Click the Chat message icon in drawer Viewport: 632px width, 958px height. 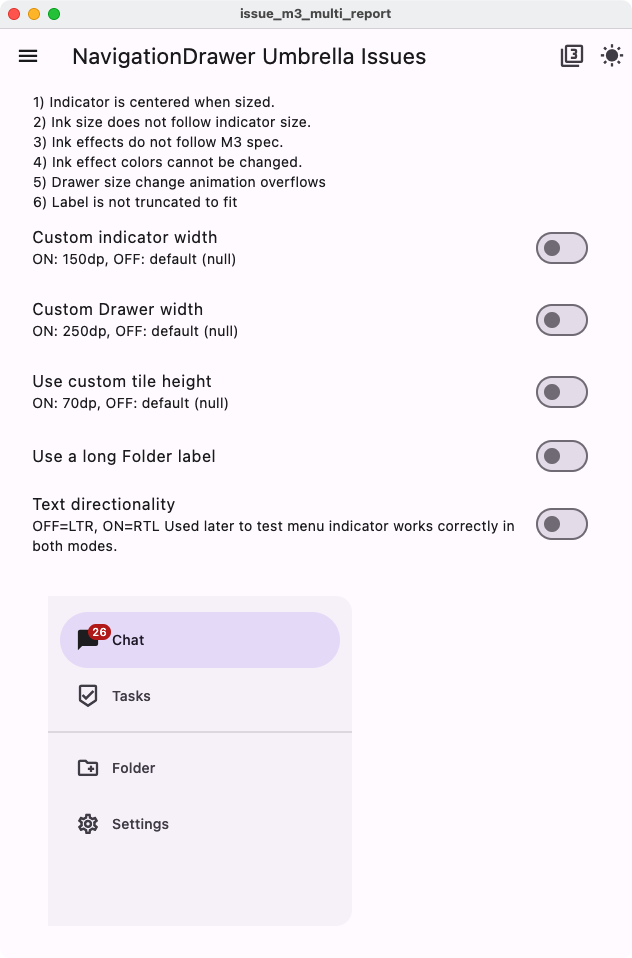tap(89, 640)
